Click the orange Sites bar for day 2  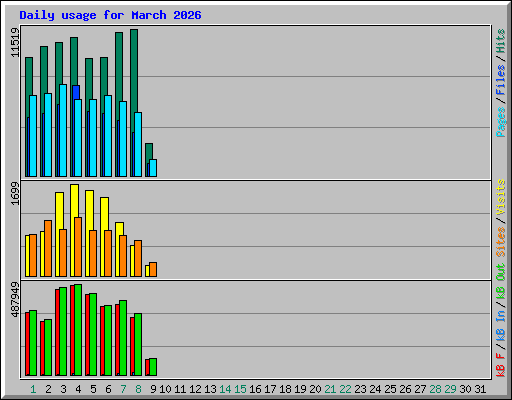click(48, 248)
